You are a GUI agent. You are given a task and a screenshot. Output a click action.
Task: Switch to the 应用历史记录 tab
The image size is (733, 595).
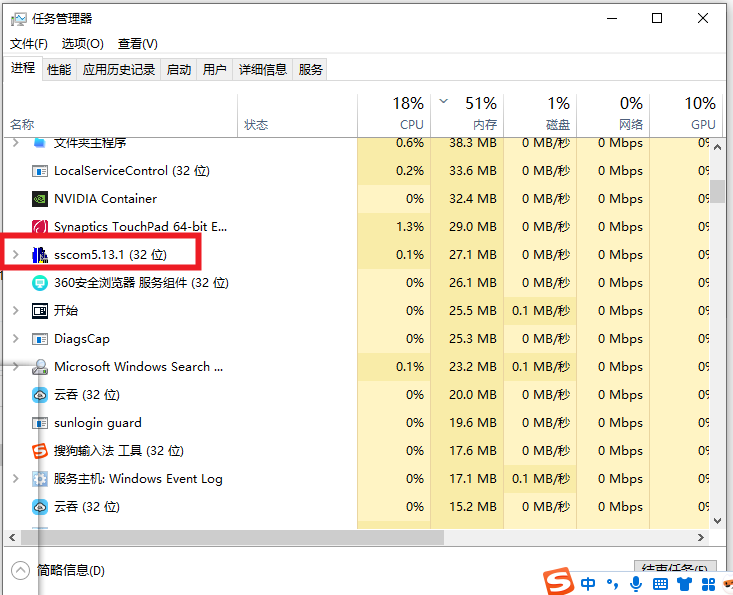pyautogui.click(x=119, y=70)
